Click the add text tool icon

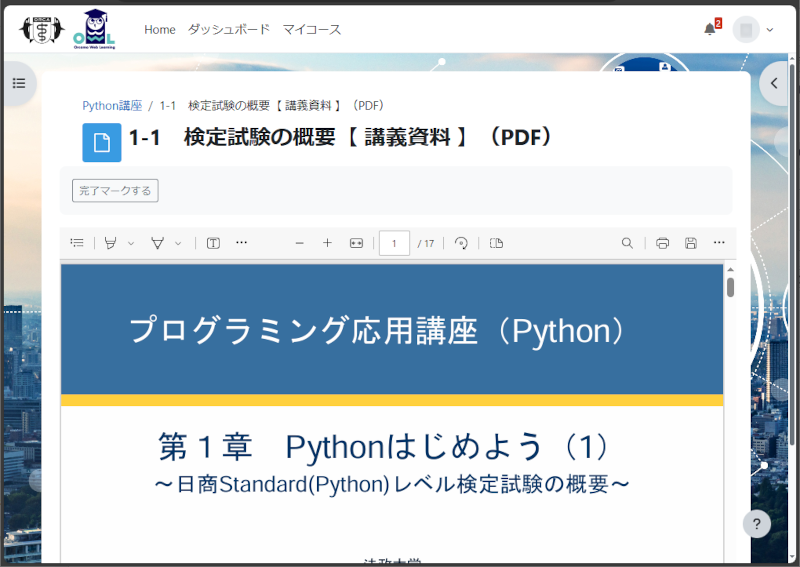(x=213, y=243)
